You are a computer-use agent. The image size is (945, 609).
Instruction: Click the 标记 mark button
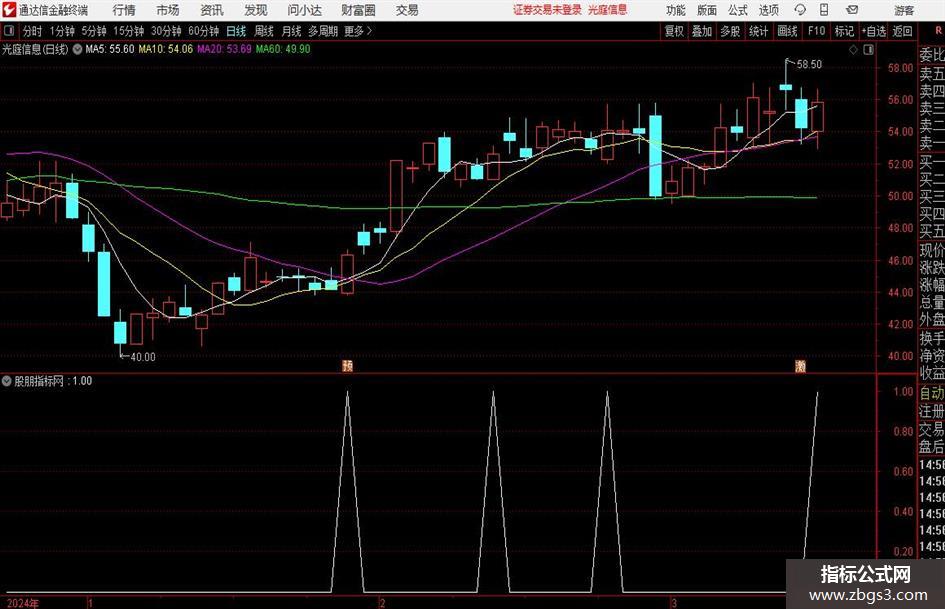click(844, 31)
